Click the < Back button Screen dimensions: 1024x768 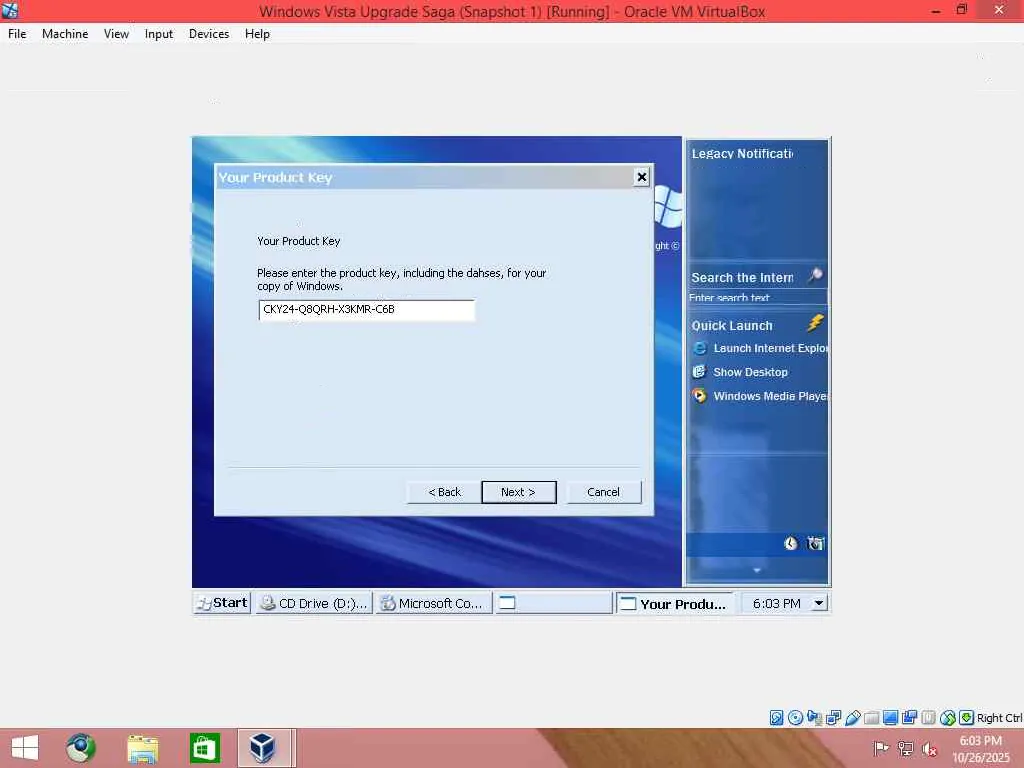(444, 492)
